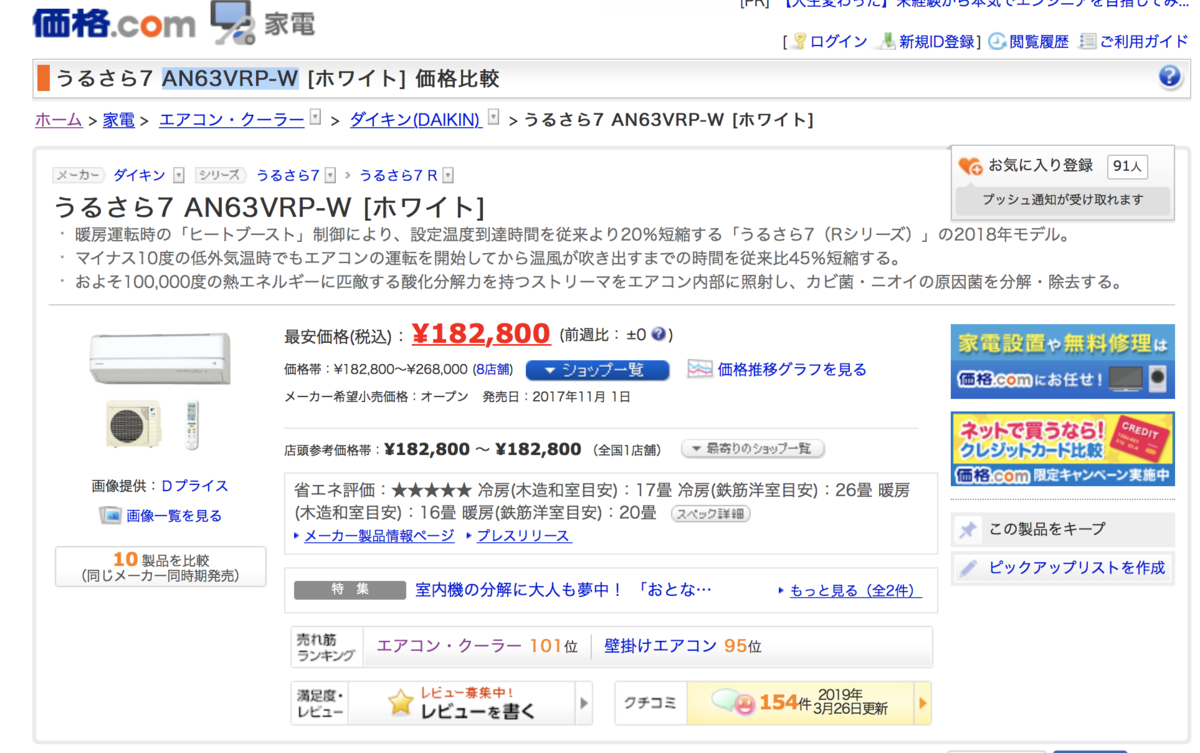Open ご利用ガイド user guide

tap(1144, 41)
